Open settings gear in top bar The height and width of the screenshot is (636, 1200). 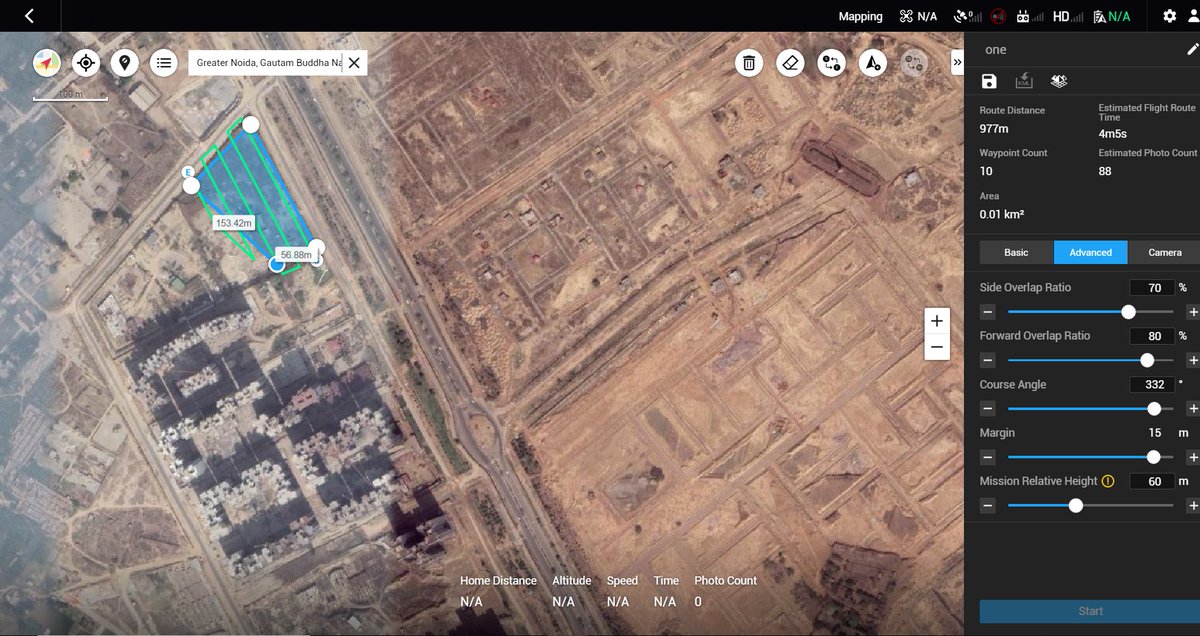tap(1170, 16)
